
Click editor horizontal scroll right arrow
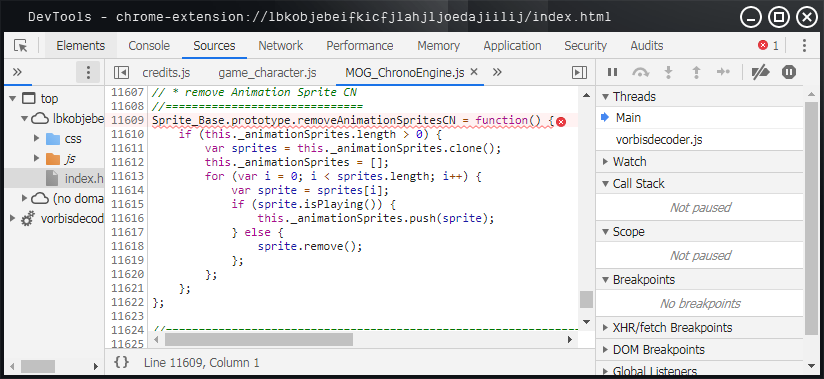pyautogui.click(x=570, y=340)
